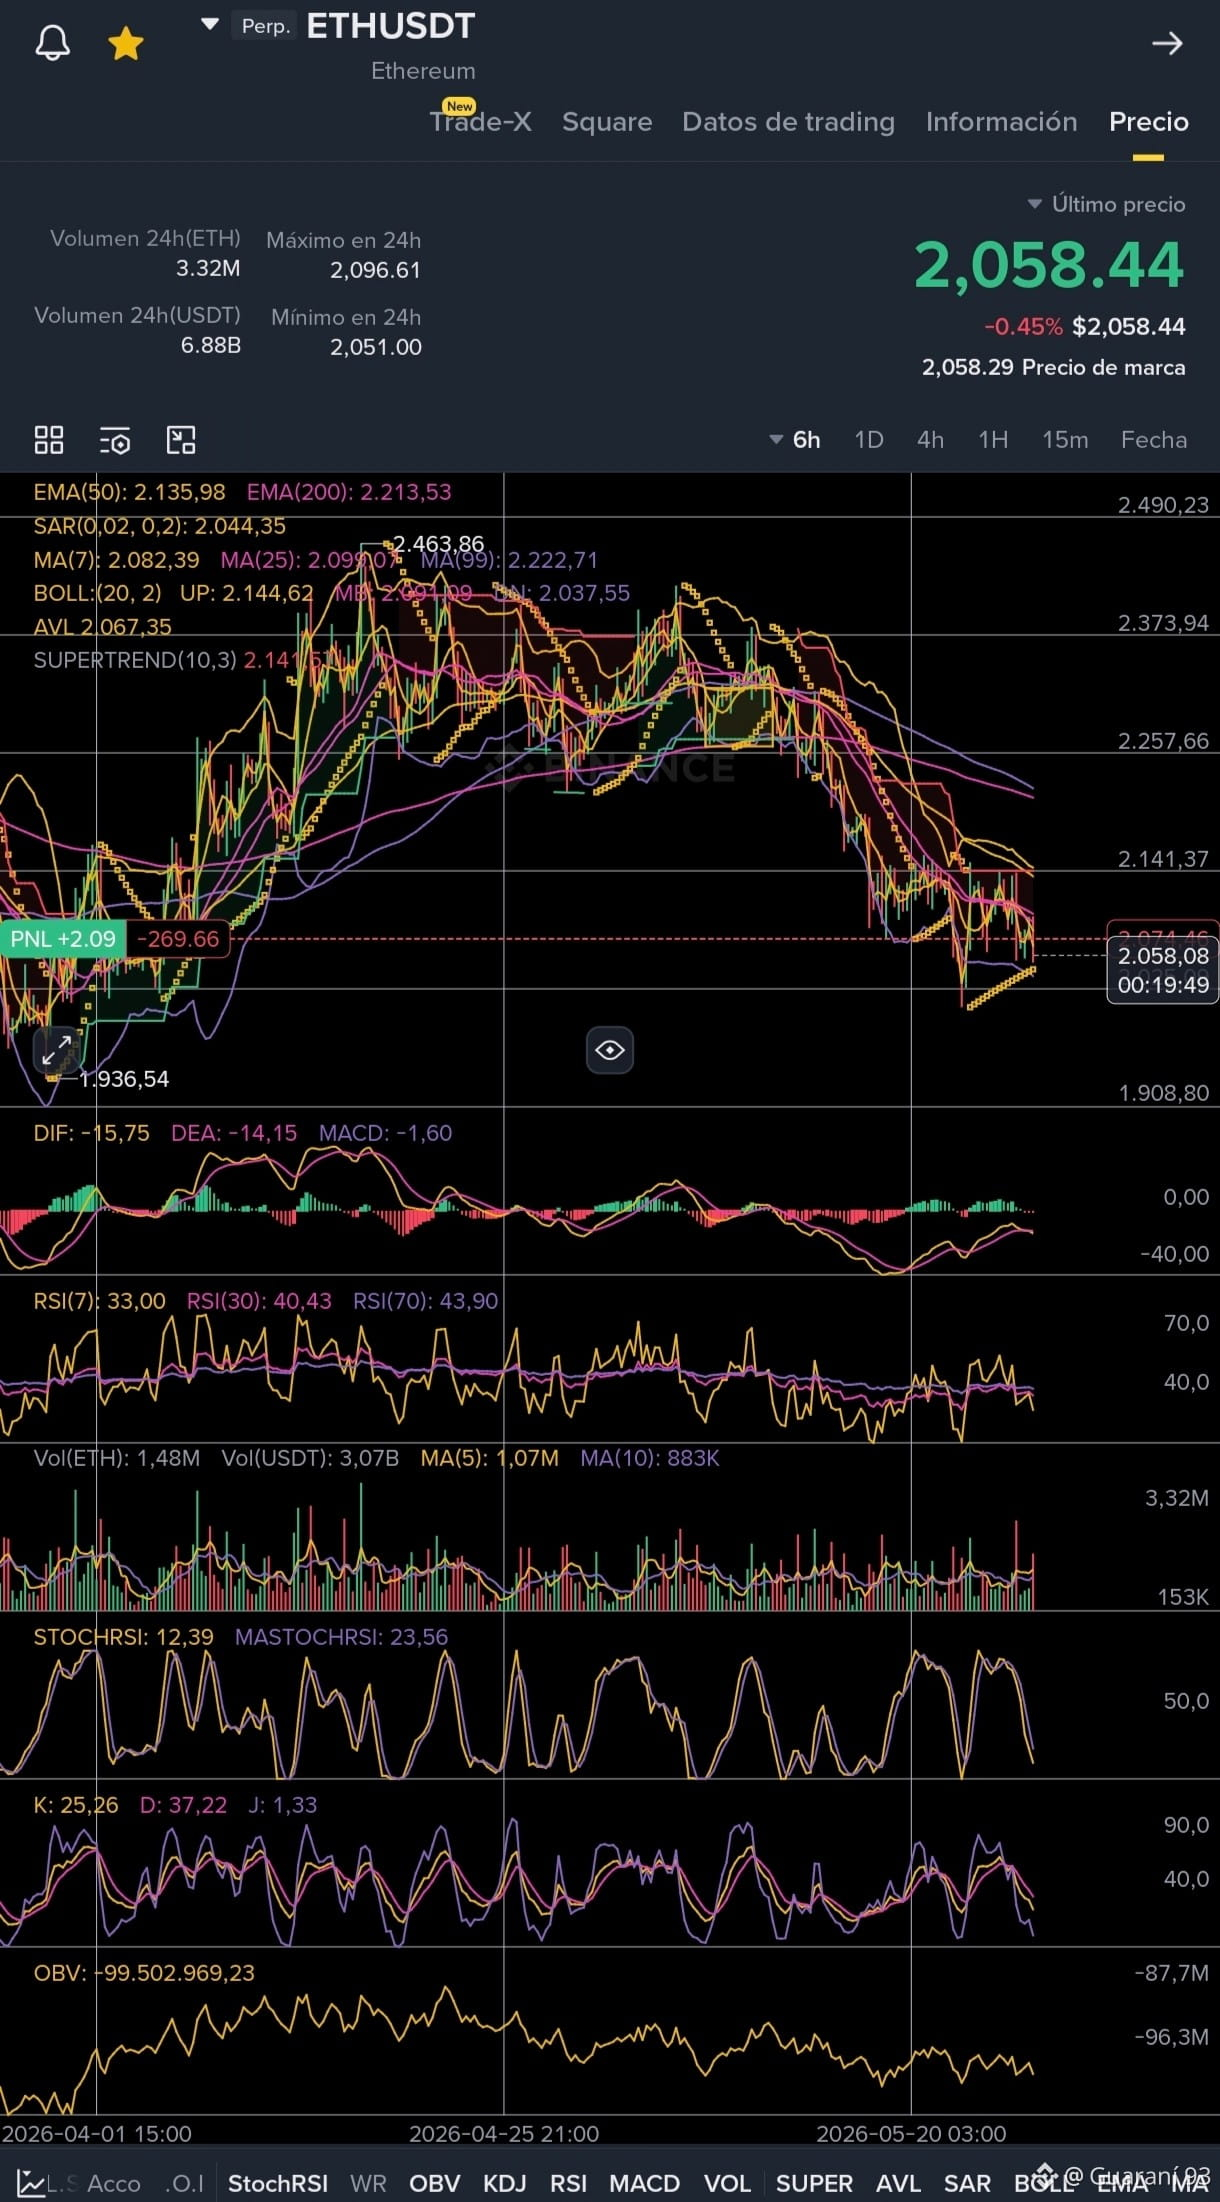Tap the STOCHRSI: 12,39 value
Viewport: 1220px width, 2202px height.
click(123, 1637)
